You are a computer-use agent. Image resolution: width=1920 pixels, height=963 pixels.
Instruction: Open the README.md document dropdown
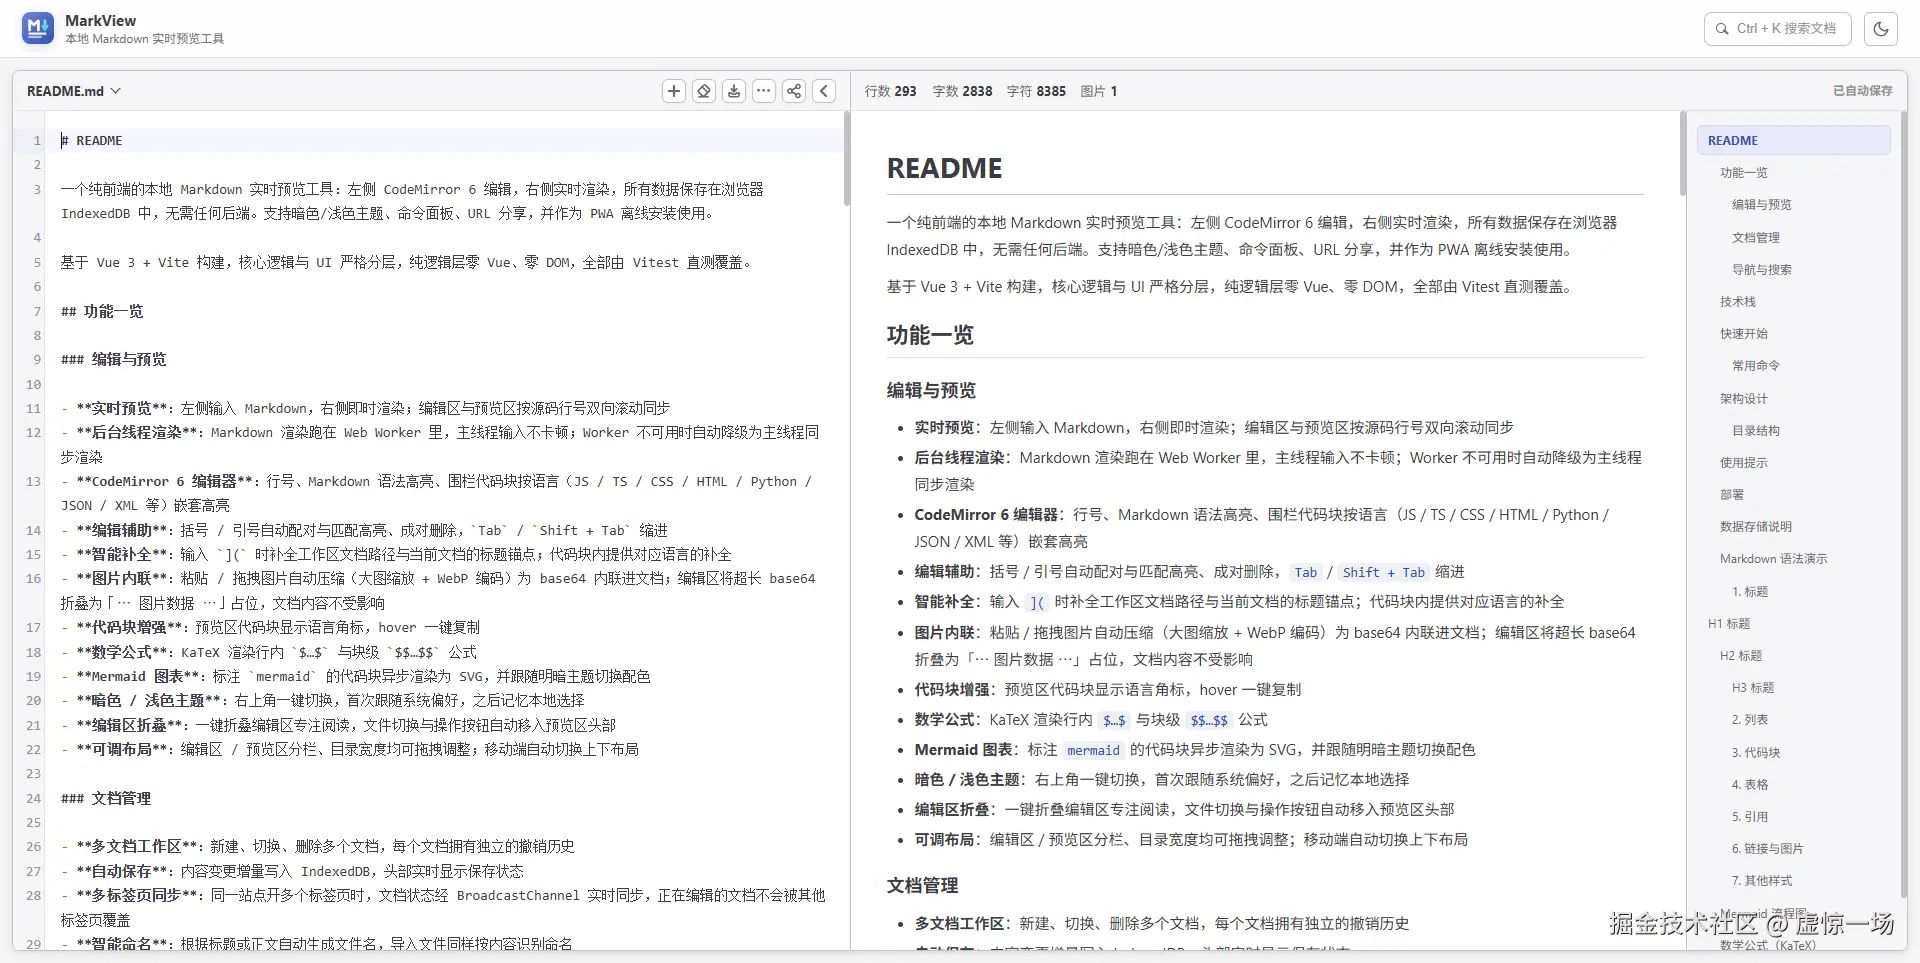pos(74,91)
